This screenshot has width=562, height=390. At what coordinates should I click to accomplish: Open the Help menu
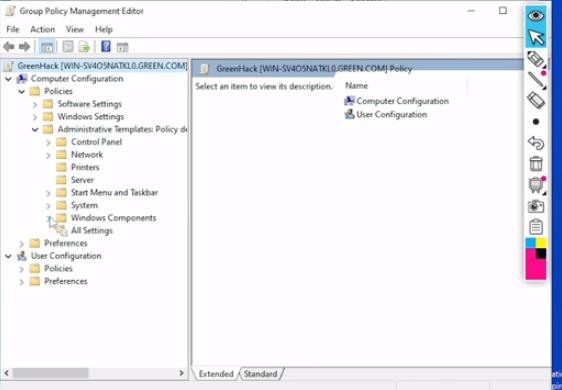tap(104, 29)
